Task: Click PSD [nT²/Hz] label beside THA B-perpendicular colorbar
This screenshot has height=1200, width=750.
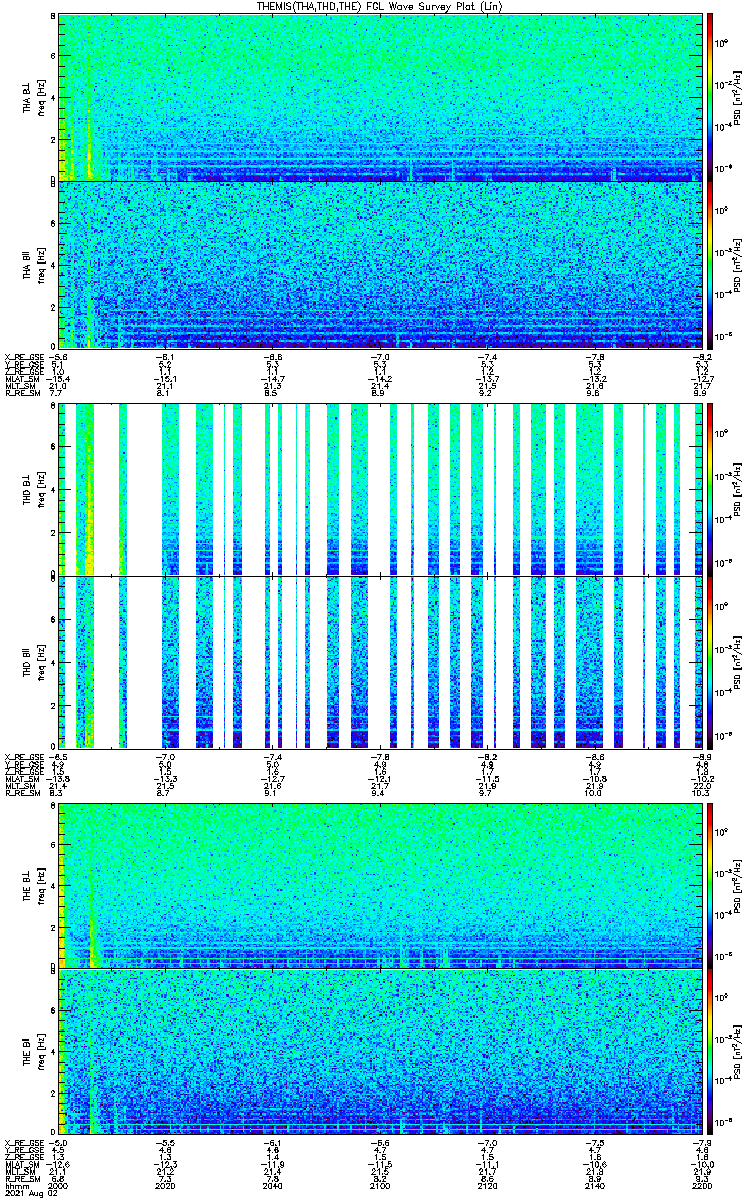Action: tap(738, 97)
